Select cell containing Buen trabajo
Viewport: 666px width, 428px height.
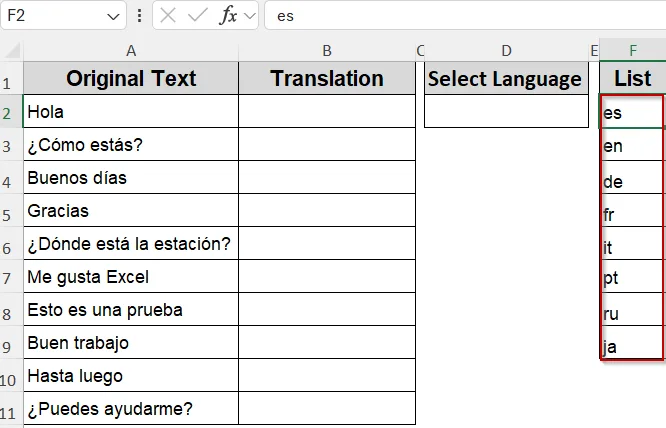131,342
